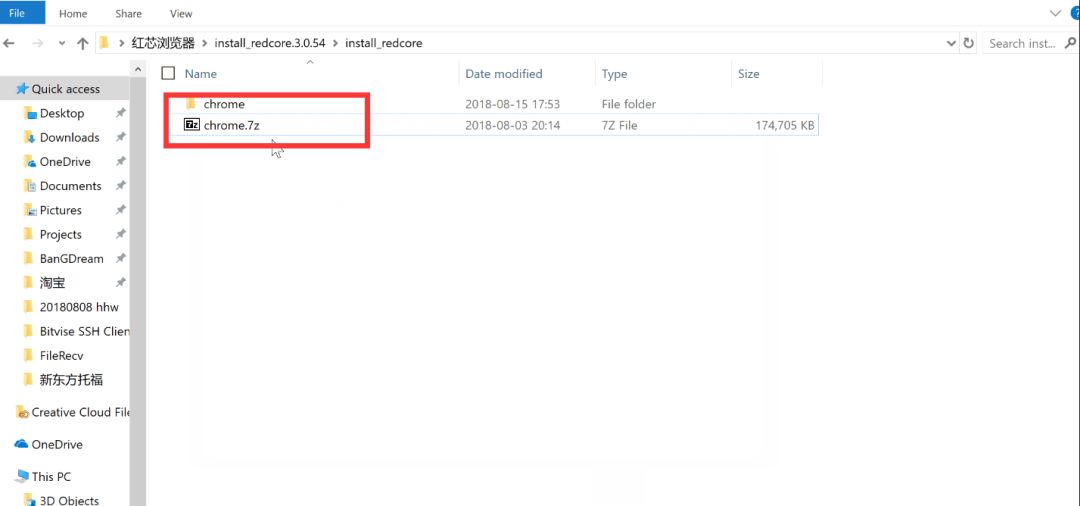Go up one folder level
The height and width of the screenshot is (506, 1080).
point(83,43)
